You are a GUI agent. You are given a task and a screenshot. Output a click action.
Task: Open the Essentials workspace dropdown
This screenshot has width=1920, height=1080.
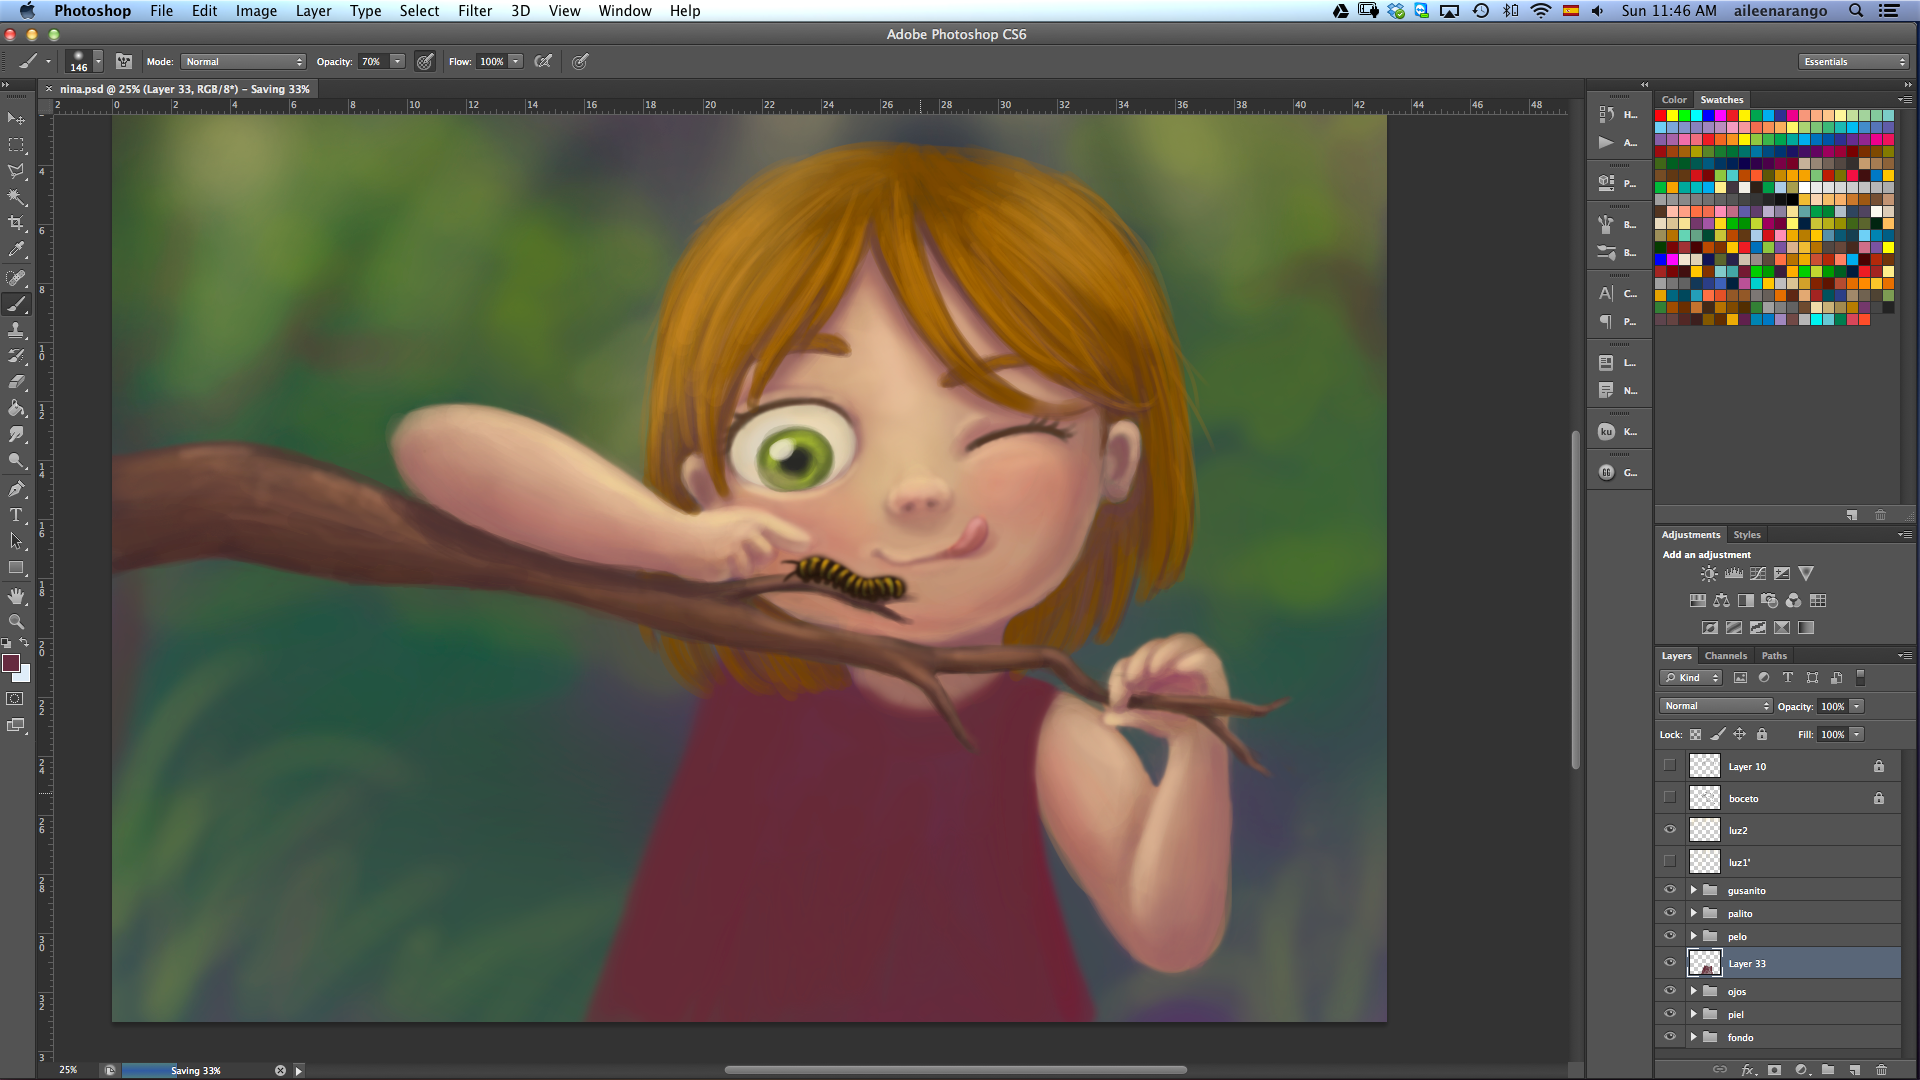coord(1854,62)
